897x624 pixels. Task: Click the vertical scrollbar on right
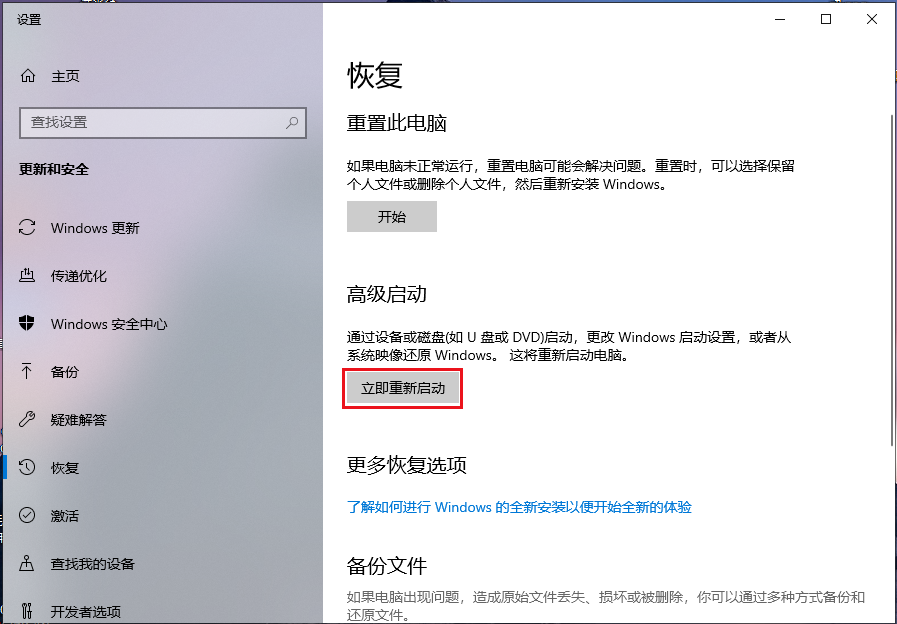click(890, 280)
